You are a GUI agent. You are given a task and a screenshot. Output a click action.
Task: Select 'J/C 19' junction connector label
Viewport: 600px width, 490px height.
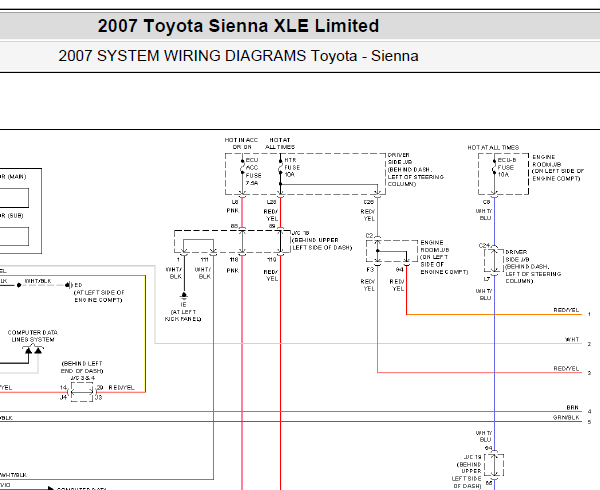point(473,457)
